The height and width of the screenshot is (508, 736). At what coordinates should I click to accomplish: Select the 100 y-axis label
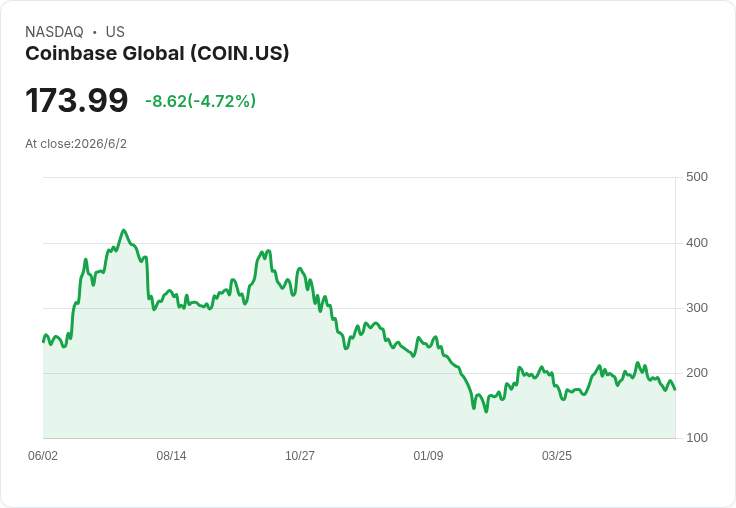click(697, 438)
